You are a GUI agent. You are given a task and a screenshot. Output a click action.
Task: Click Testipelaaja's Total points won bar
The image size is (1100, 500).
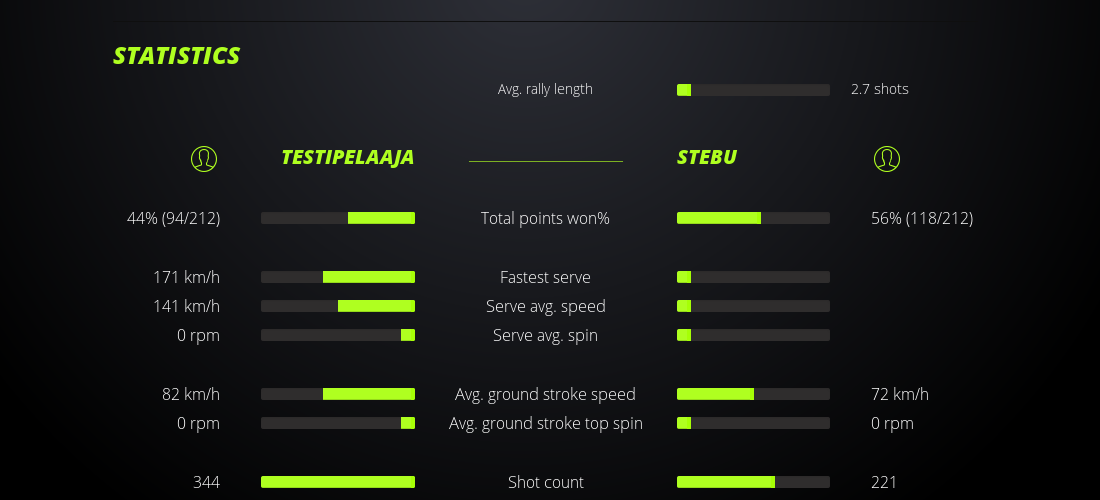click(x=338, y=218)
